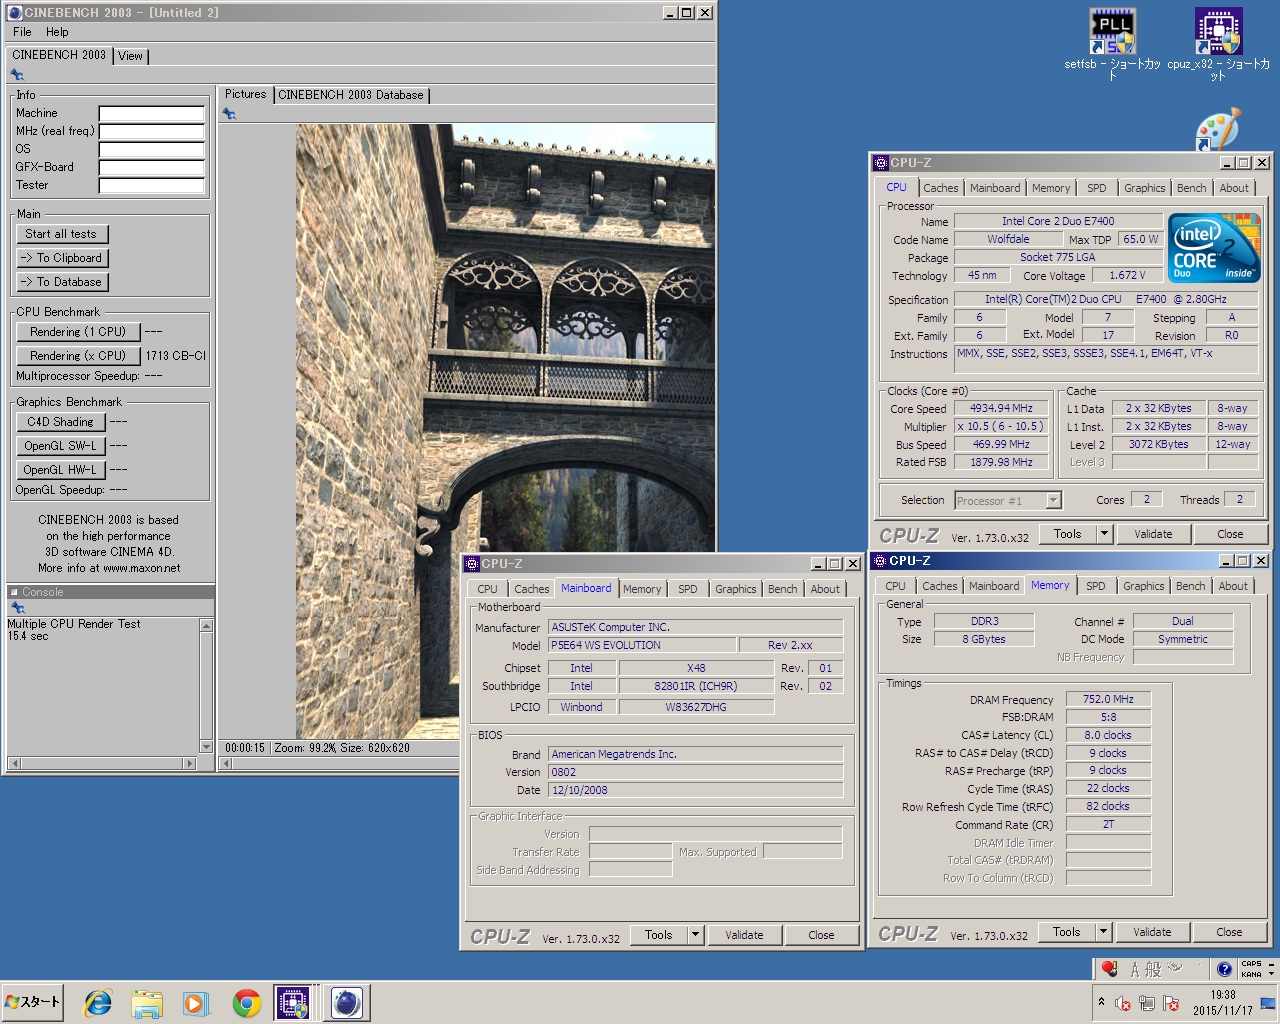Click the pin icon in Console panel
The width and height of the screenshot is (1280, 1024).
coord(17,608)
